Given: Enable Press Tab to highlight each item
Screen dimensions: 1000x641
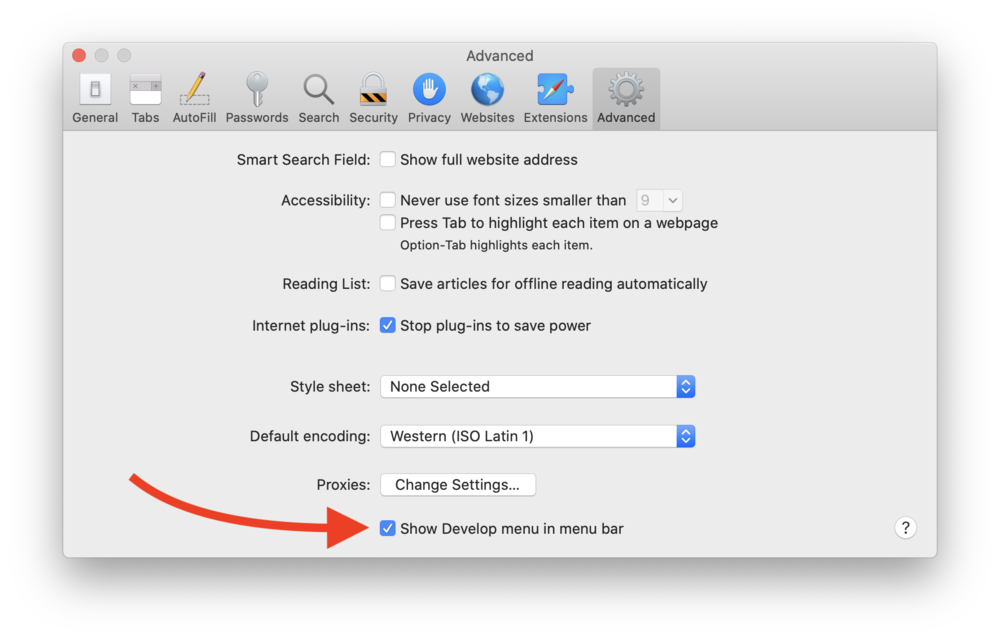Looking at the screenshot, I should [x=387, y=223].
